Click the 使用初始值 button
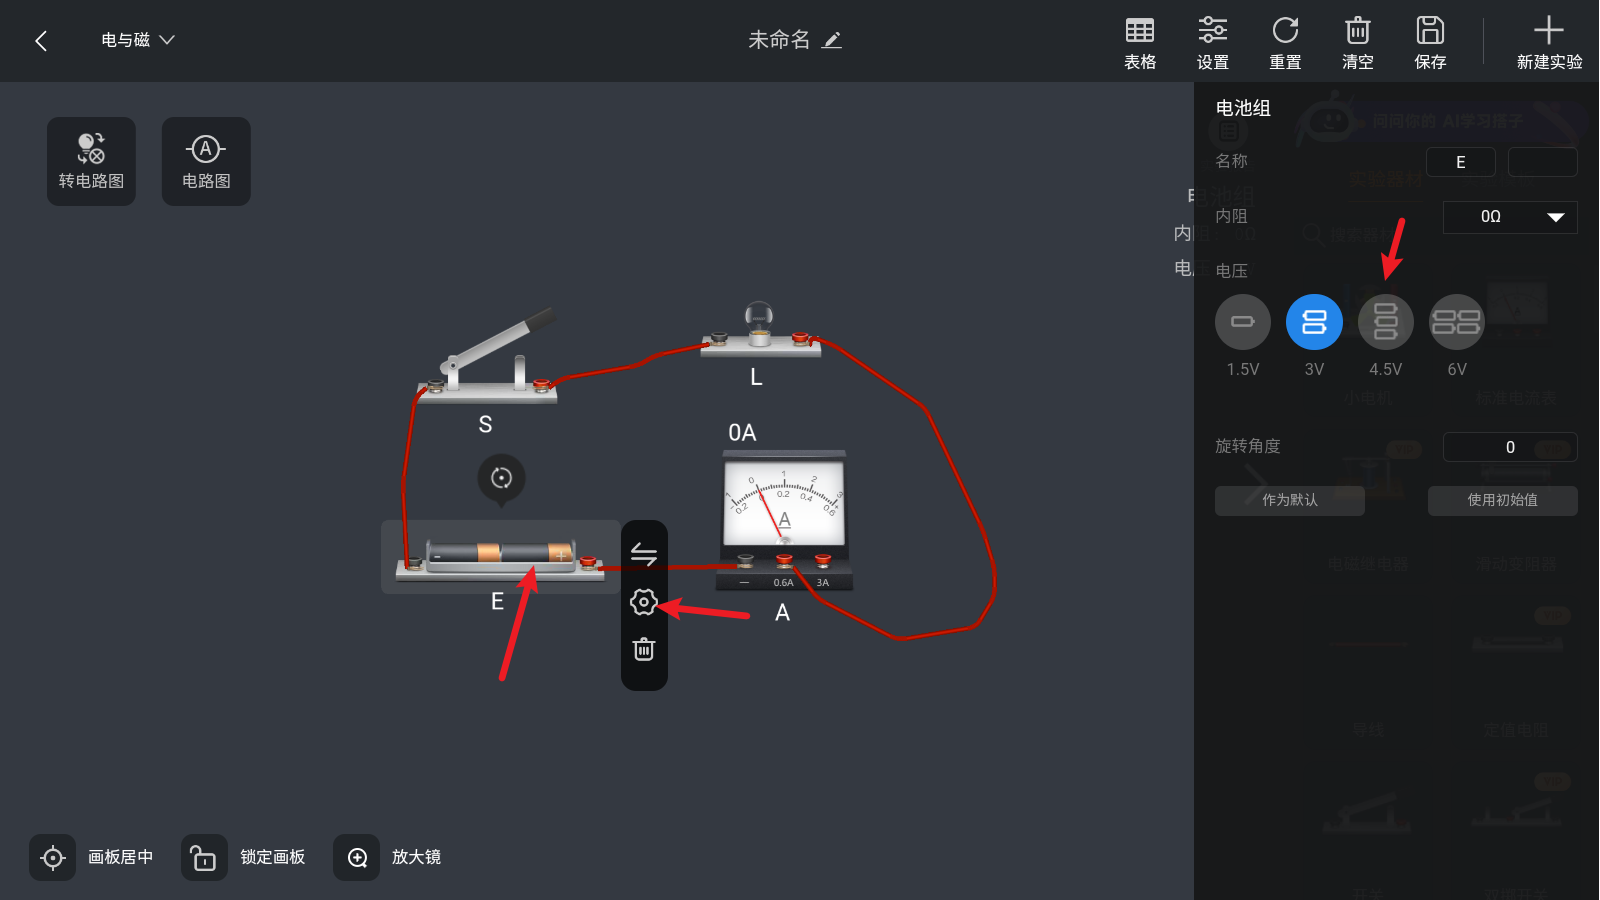Viewport: 1600px width, 900px height. 1502,500
